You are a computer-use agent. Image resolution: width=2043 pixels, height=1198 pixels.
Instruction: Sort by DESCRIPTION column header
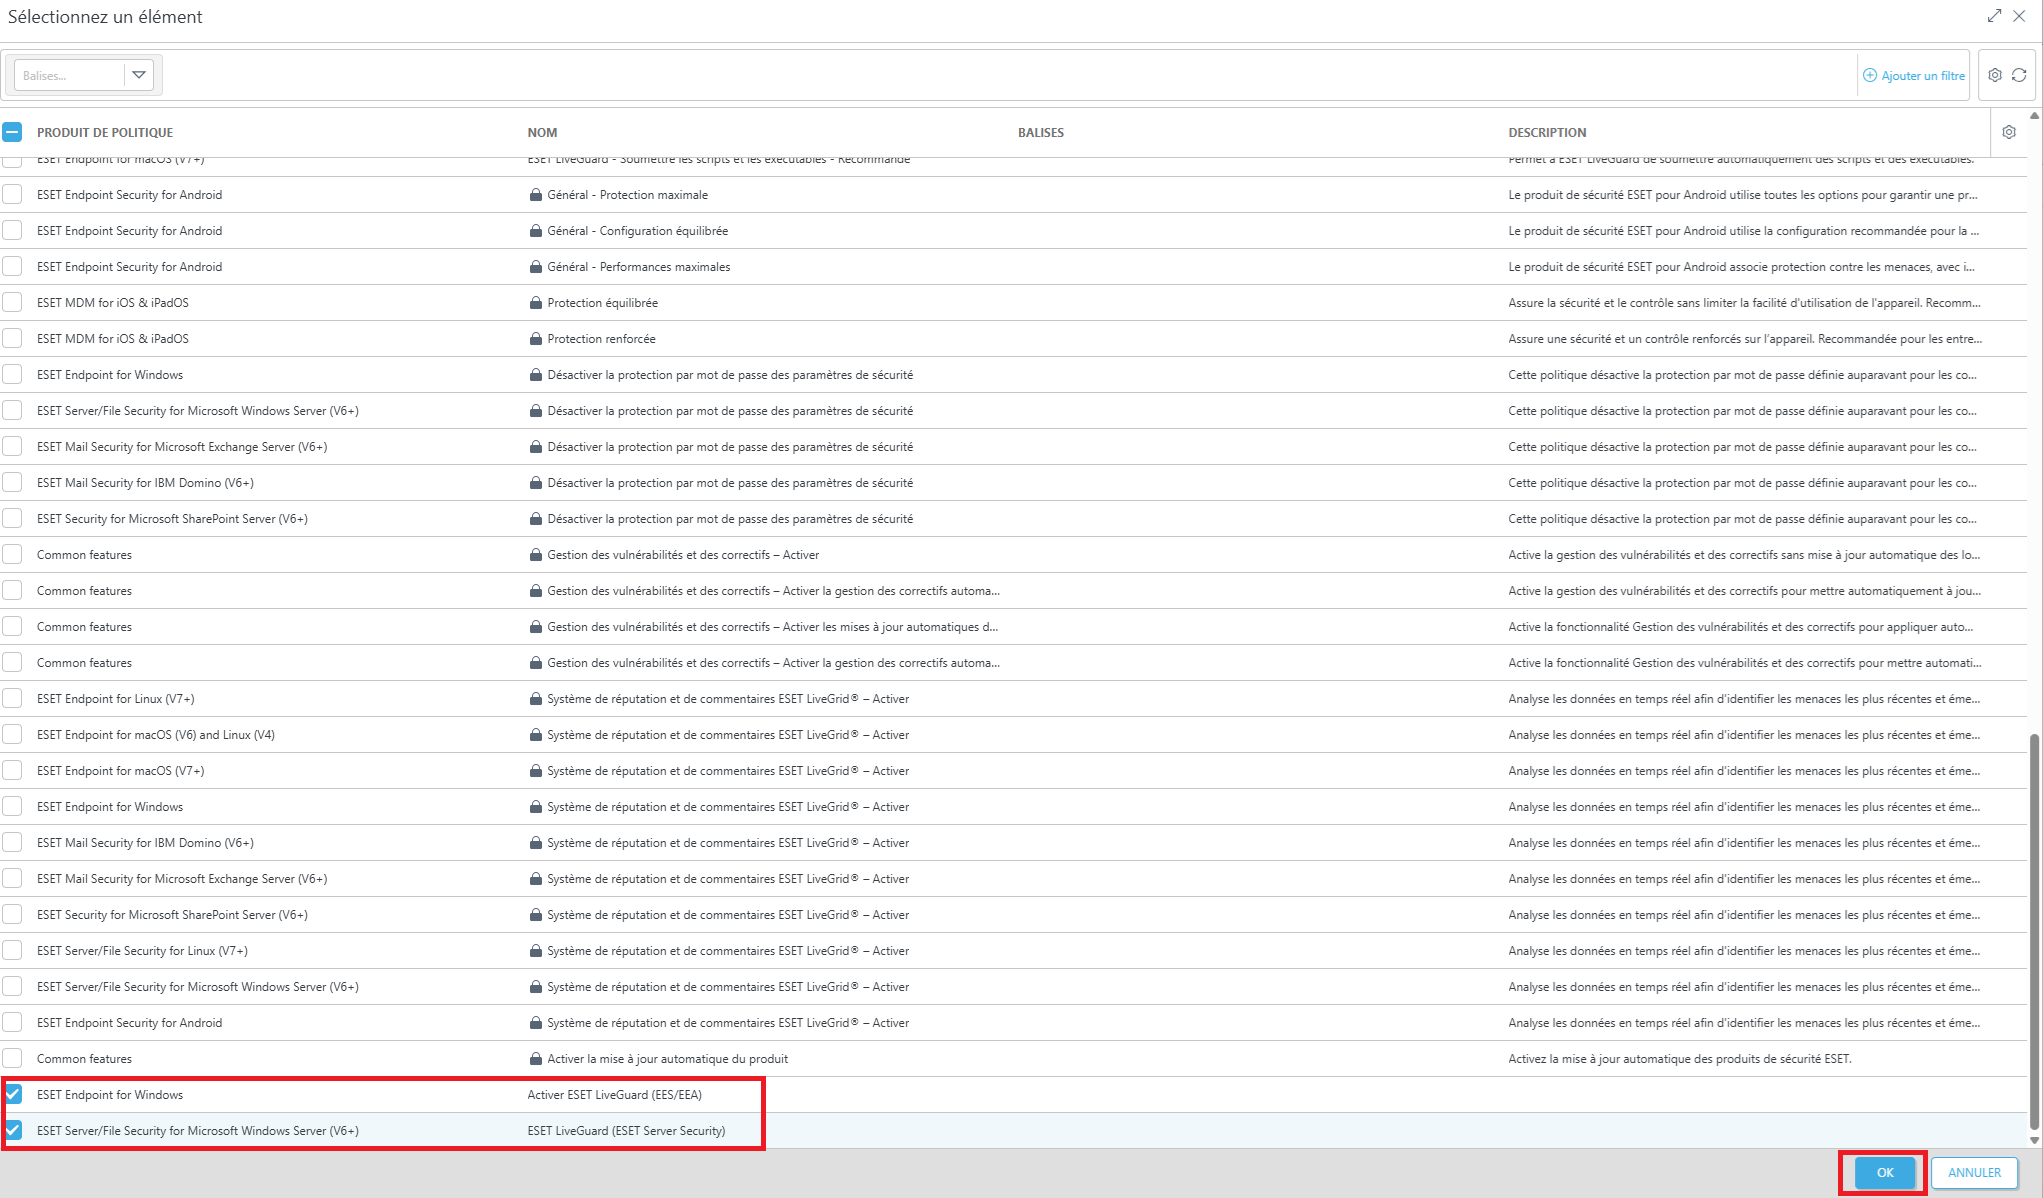(1547, 133)
